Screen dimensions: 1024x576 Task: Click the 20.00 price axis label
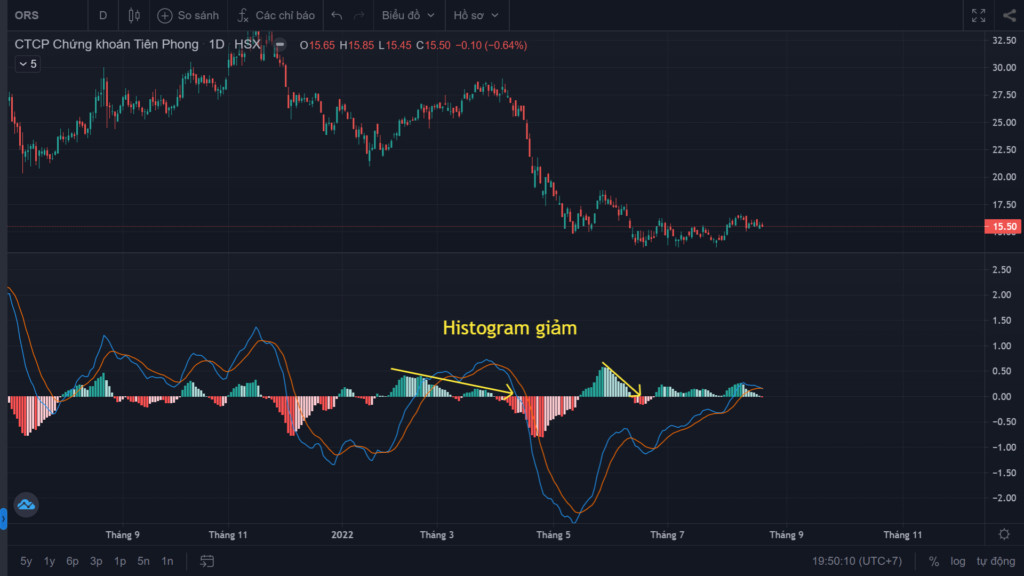[x=1004, y=177]
